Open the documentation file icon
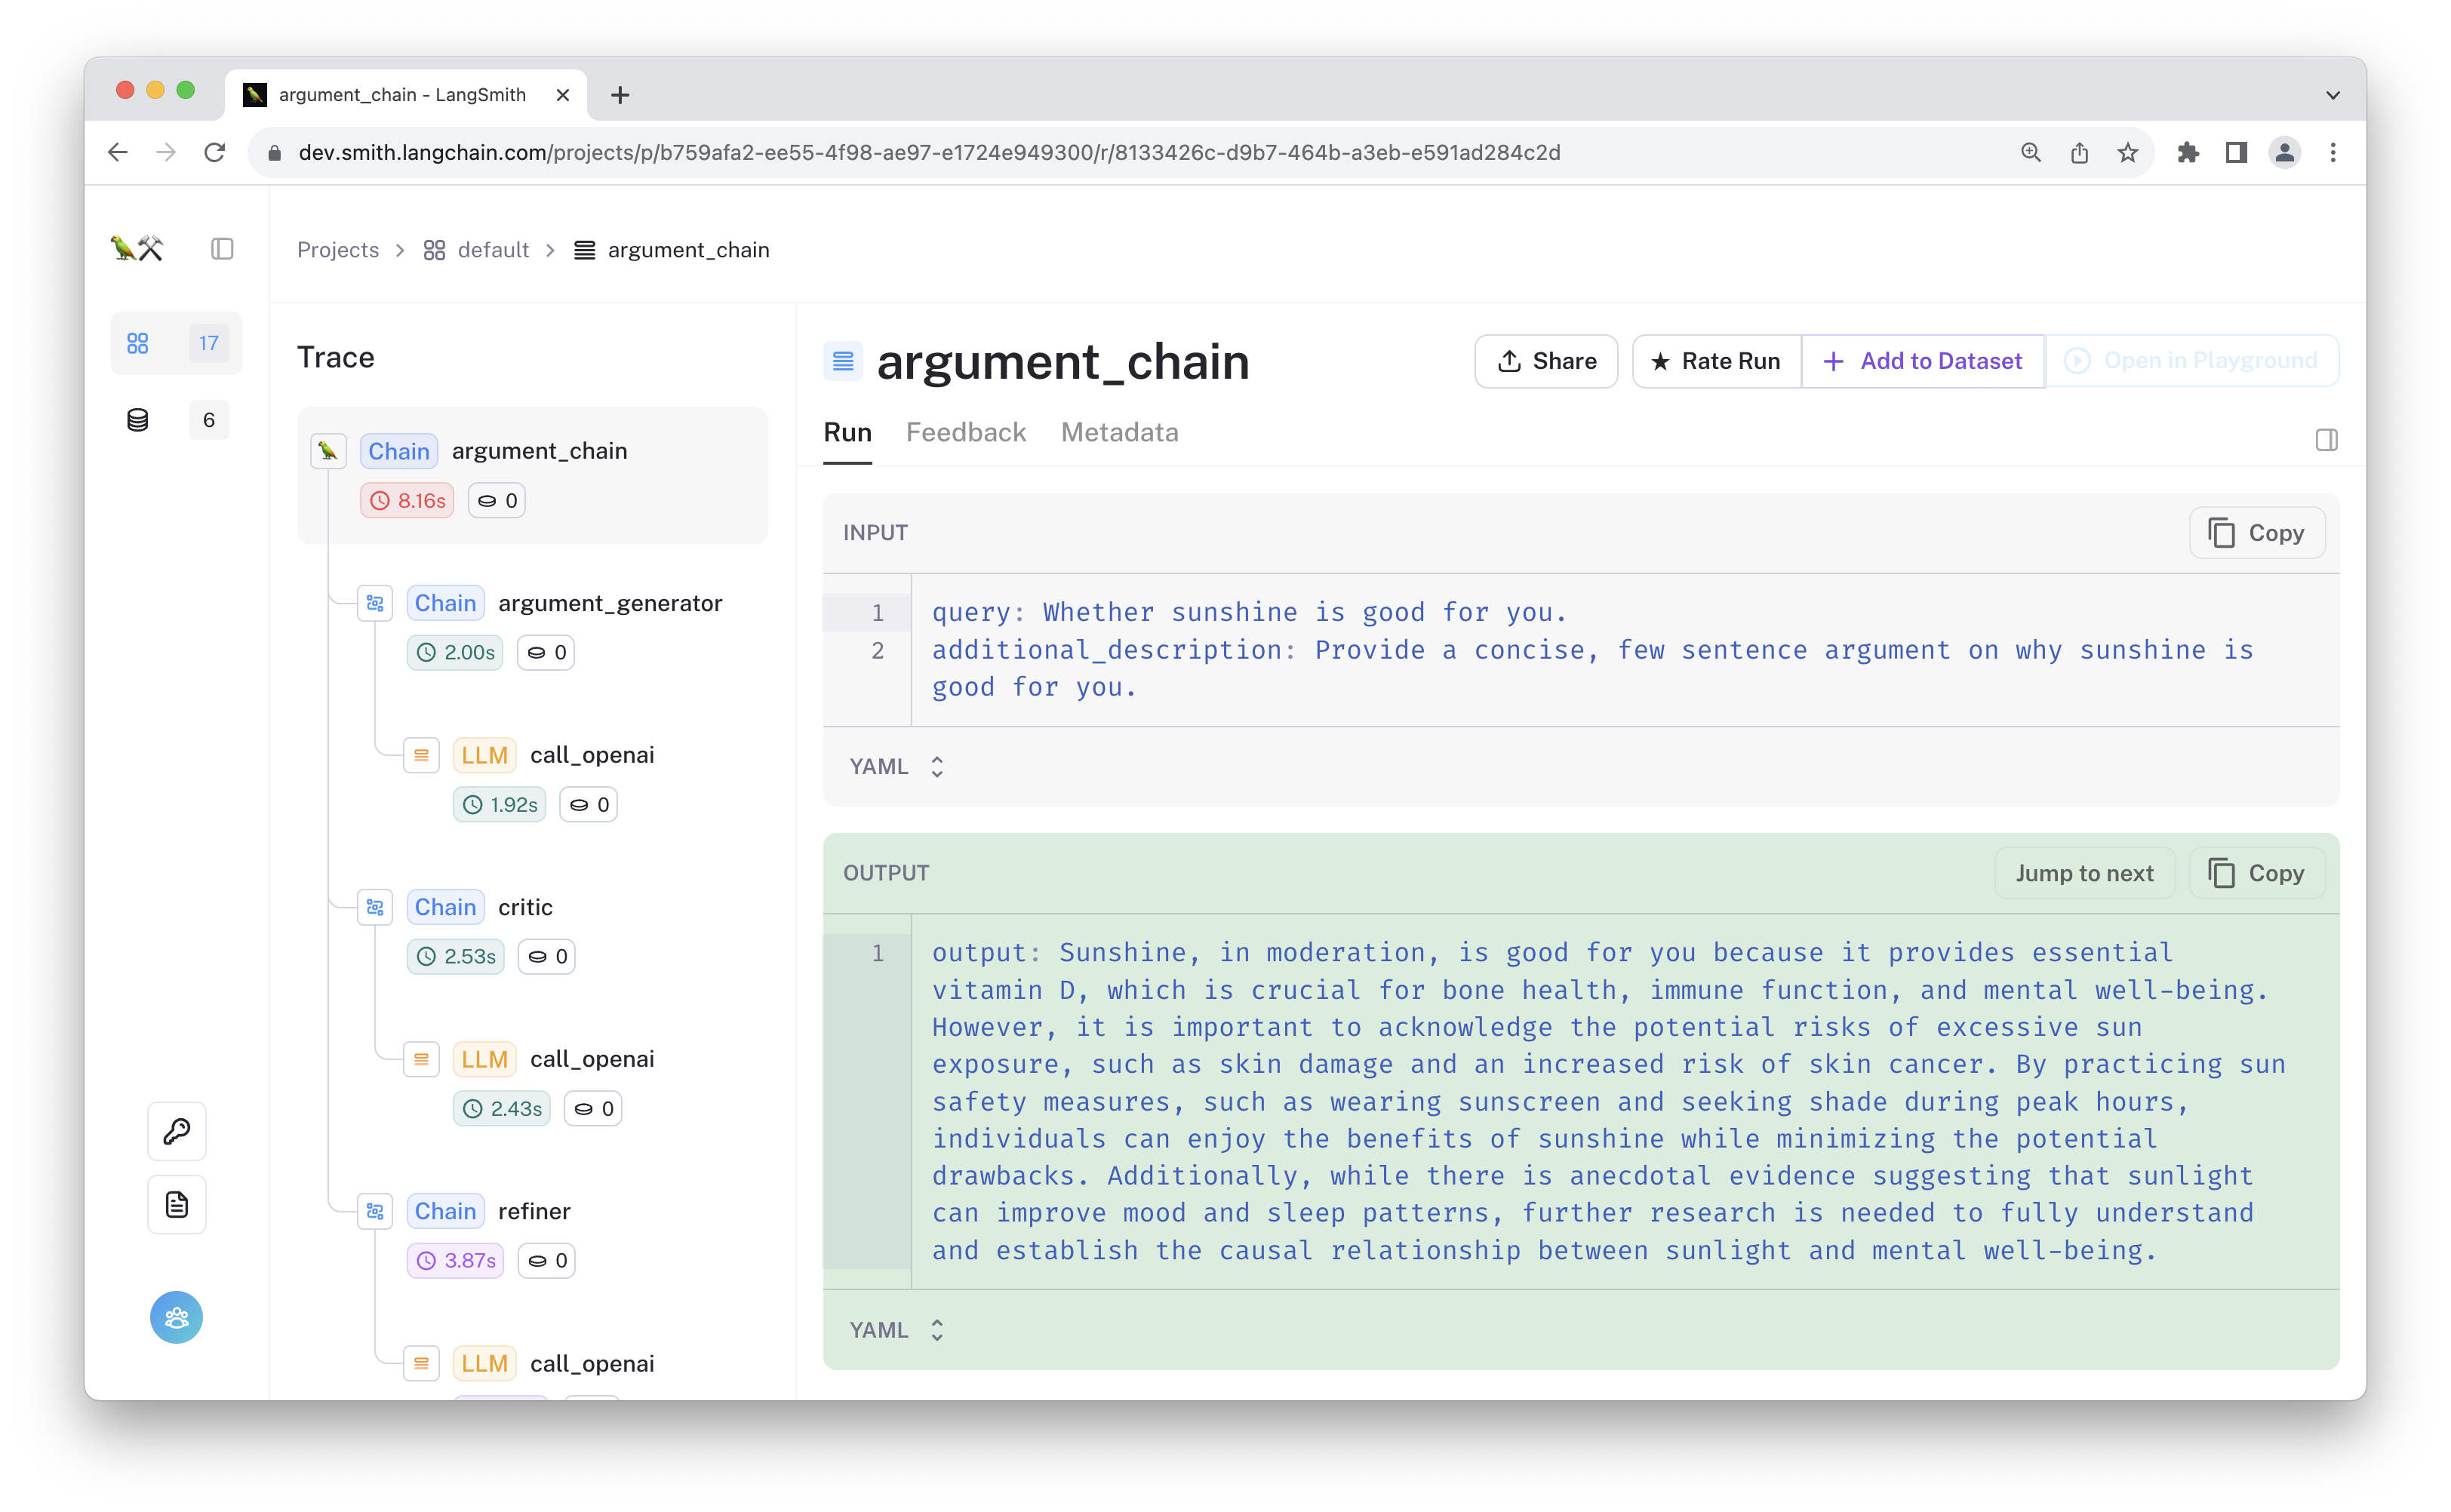The width and height of the screenshot is (2451, 1512). [x=177, y=1204]
